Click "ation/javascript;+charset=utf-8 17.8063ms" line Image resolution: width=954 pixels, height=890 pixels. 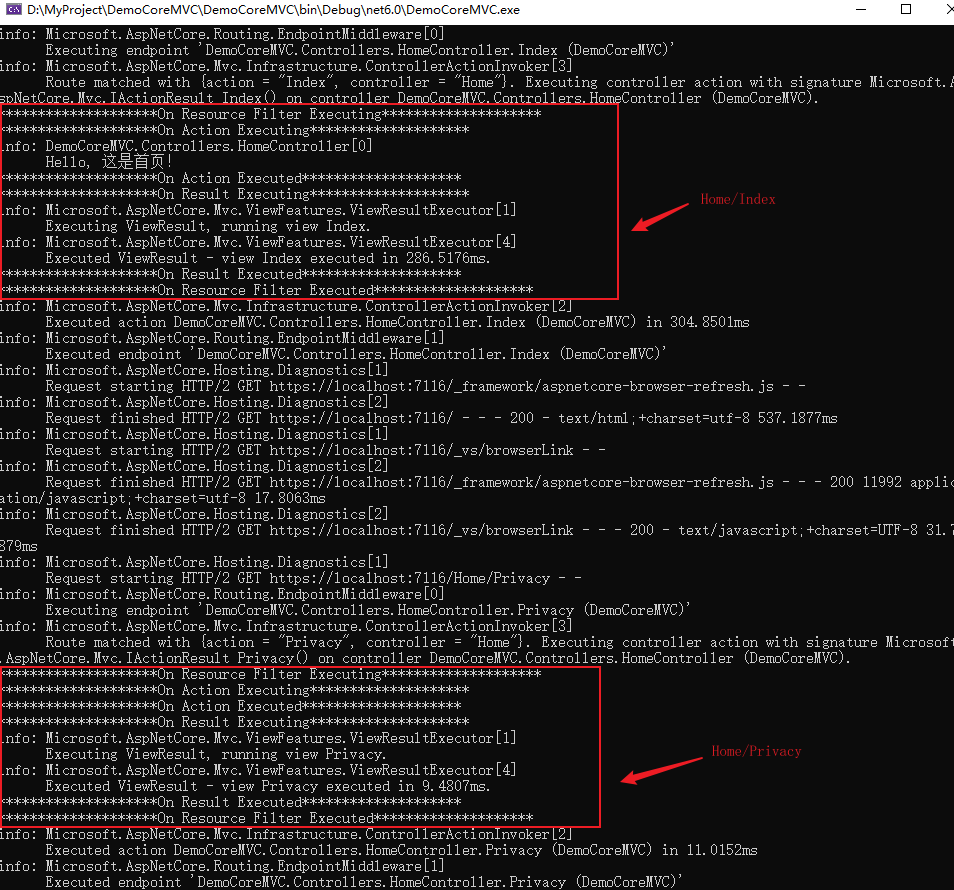pos(163,498)
